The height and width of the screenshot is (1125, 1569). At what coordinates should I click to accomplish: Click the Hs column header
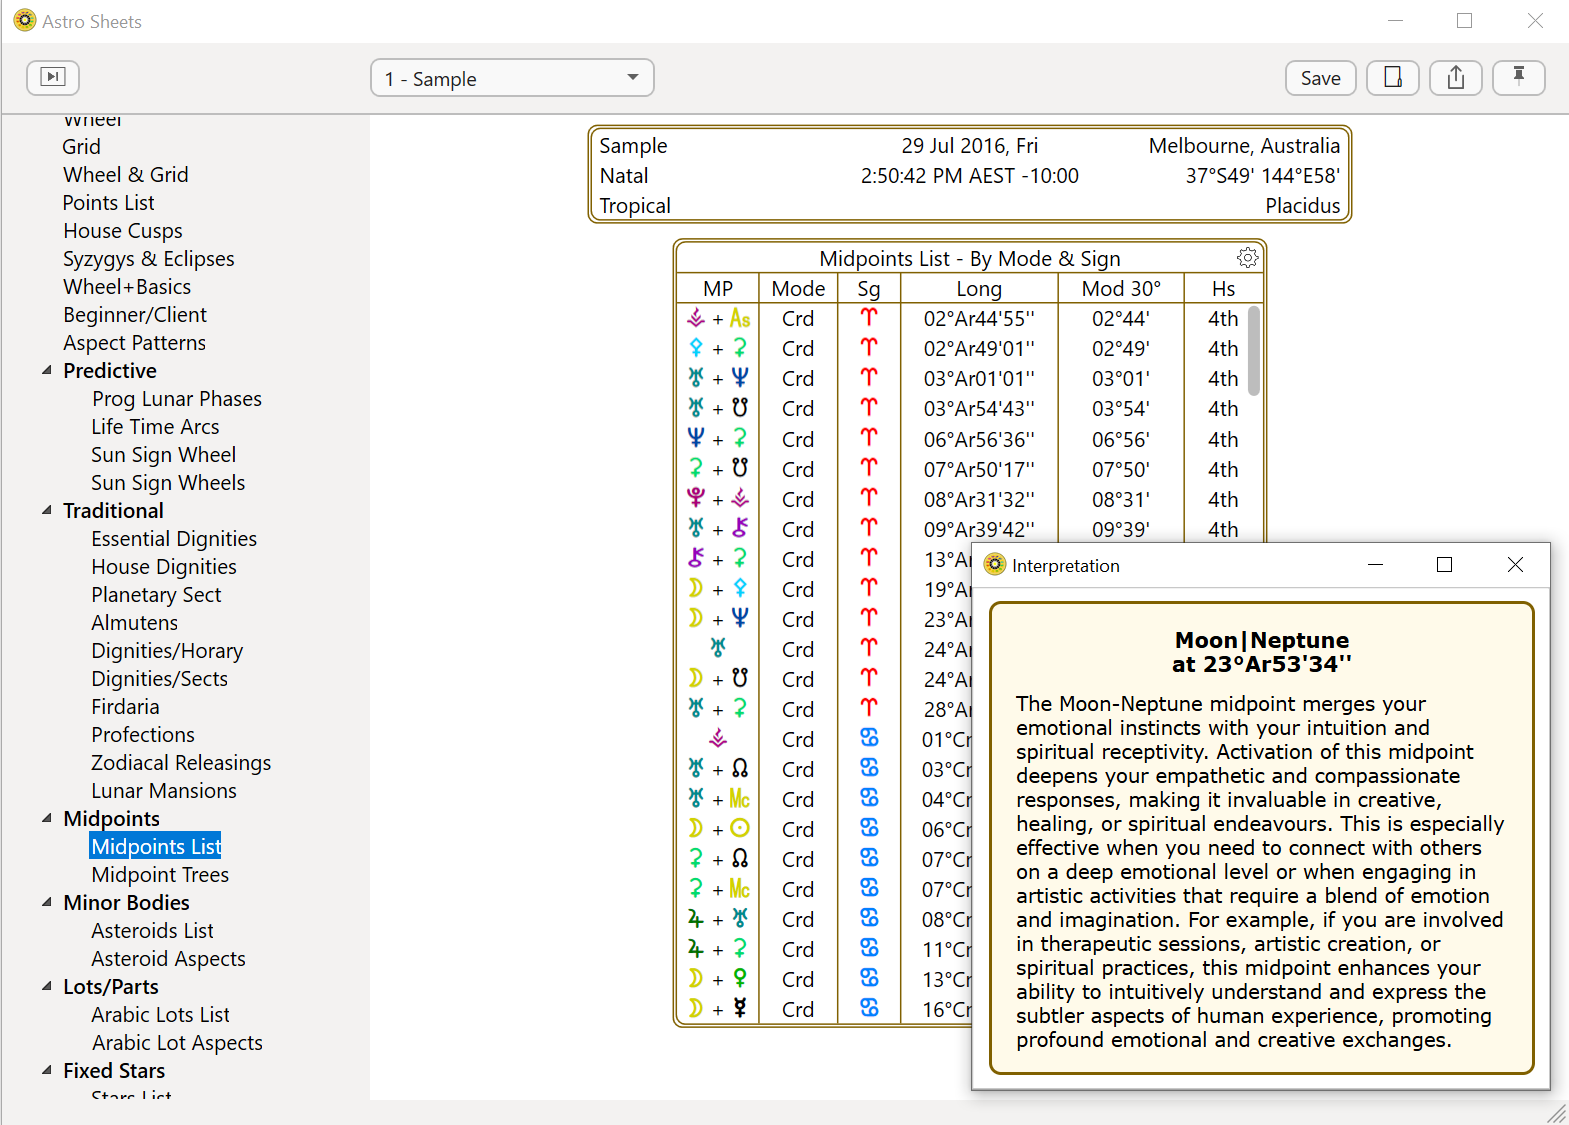pos(1223,288)
